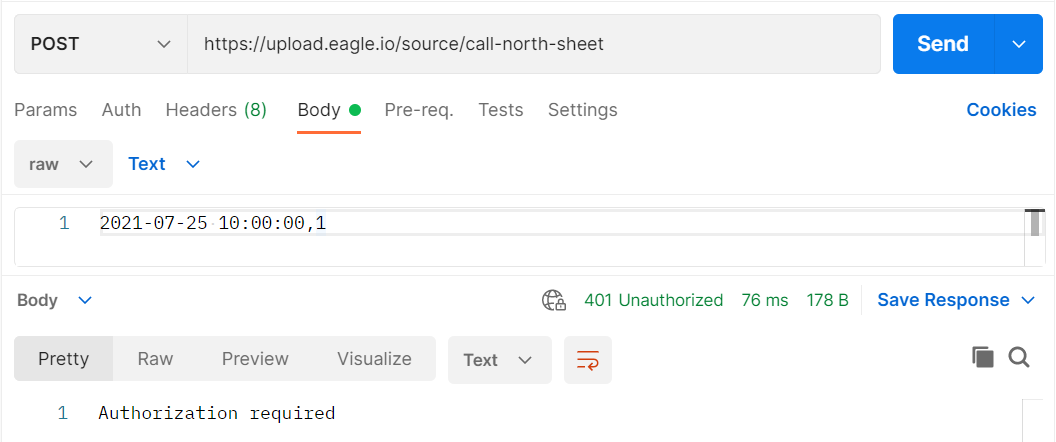This screenshot has height=442, width=1056.
Task: Switch to Headers (8) tab
Action: 216,110
